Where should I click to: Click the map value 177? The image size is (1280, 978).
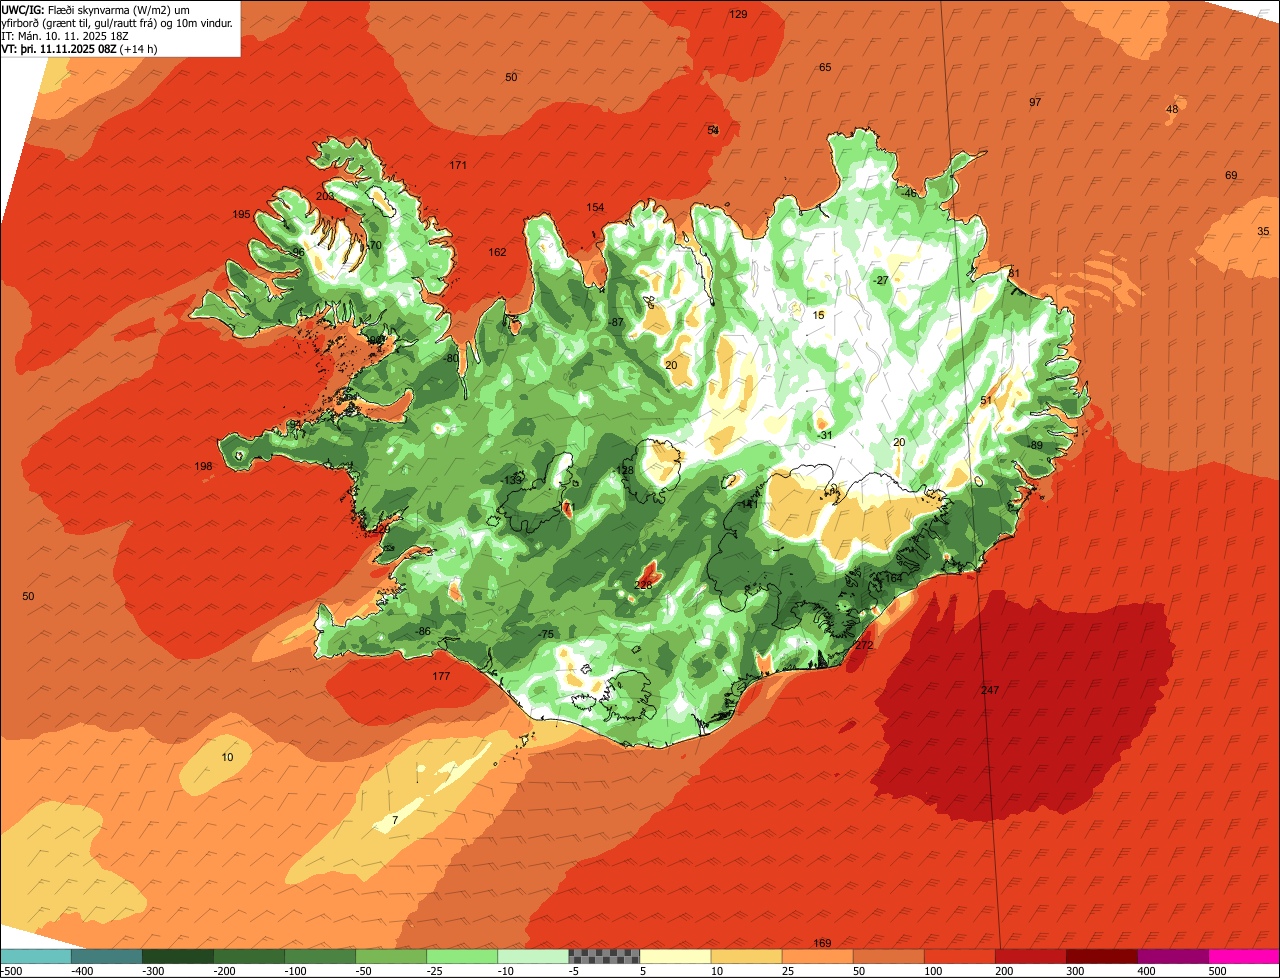pos(441,676)
